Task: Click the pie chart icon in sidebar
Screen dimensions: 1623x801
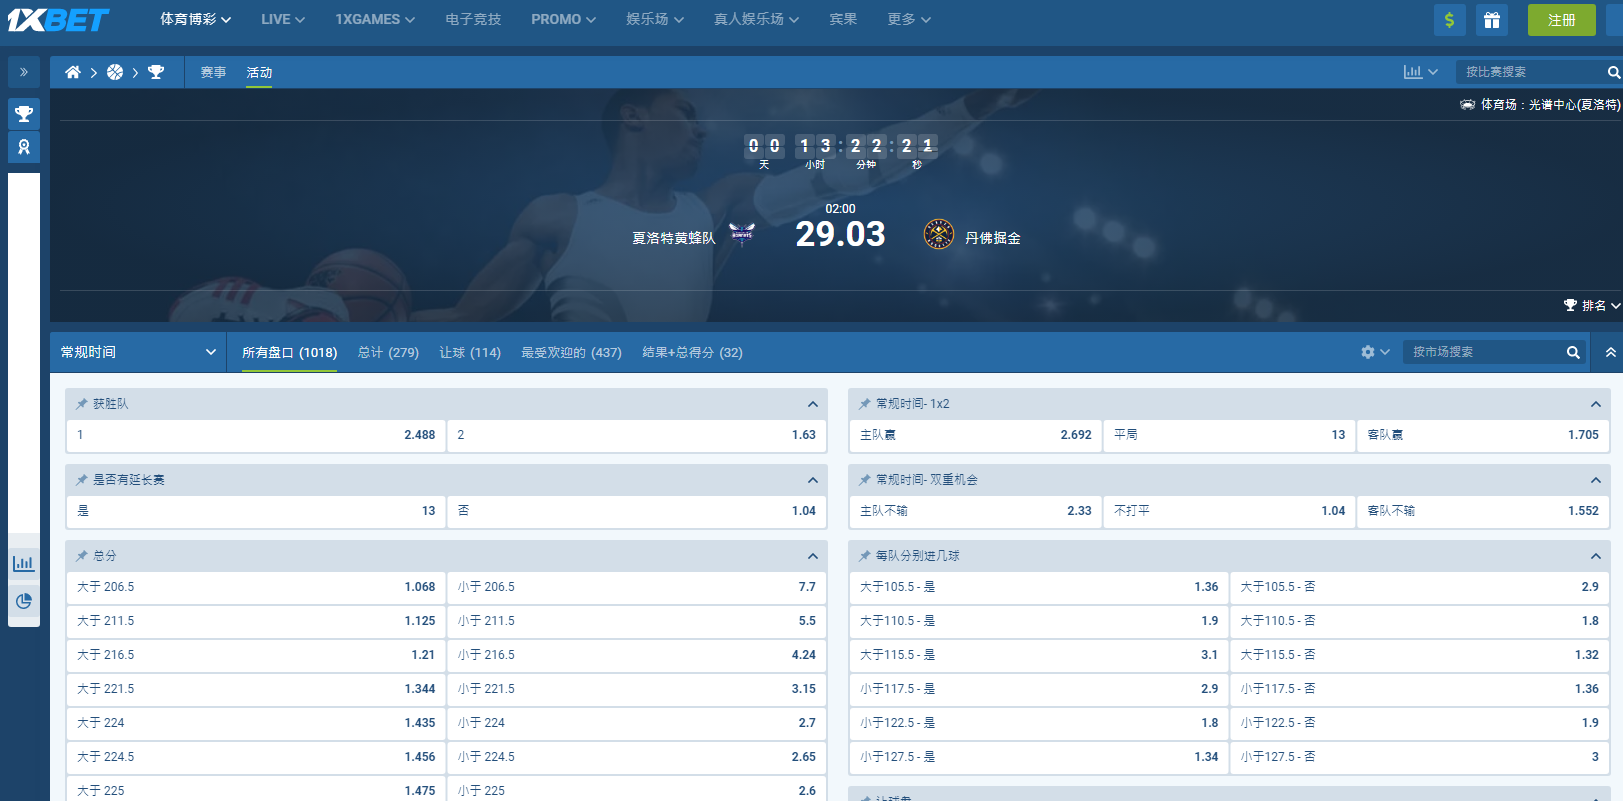Action: tap(24, 601)
